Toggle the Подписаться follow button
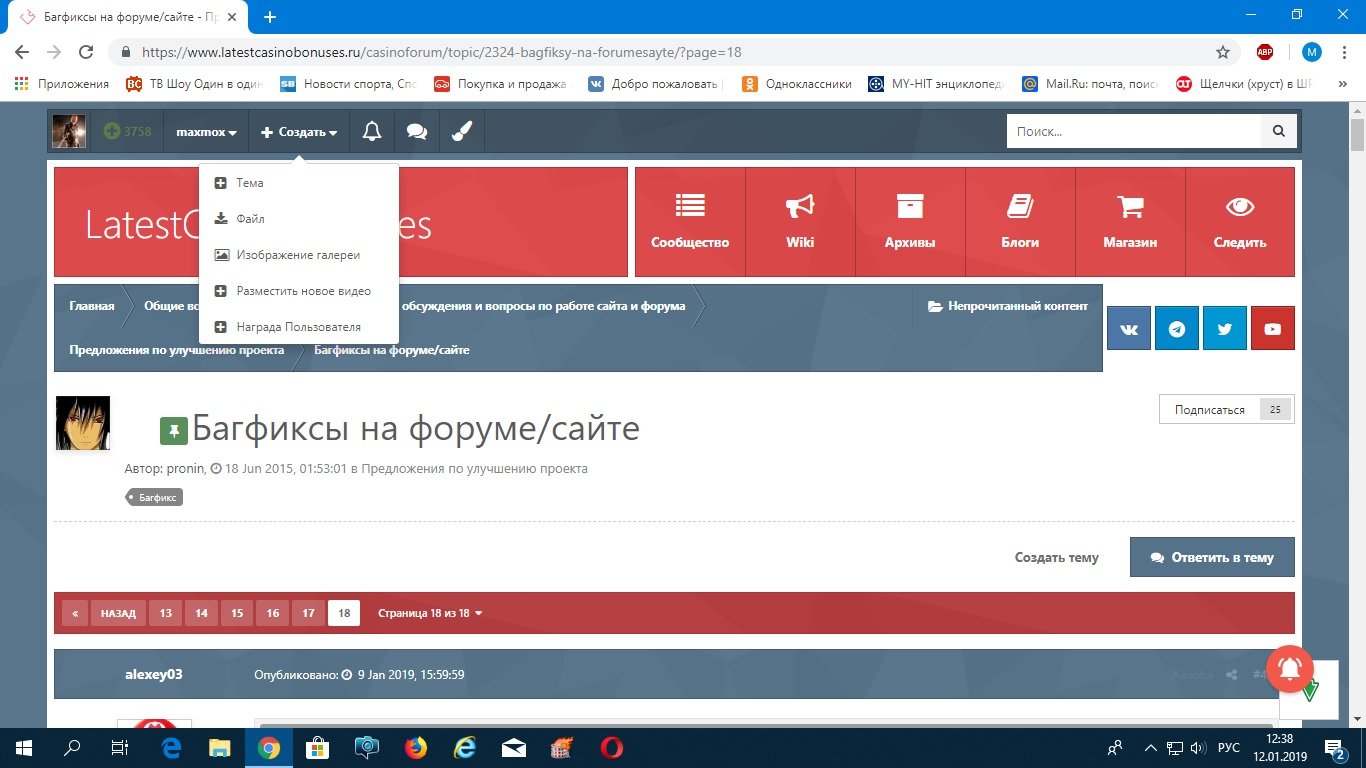The width and height of the screenshot is (1366, 768). pyautogui.click(x=1209, y=410)
